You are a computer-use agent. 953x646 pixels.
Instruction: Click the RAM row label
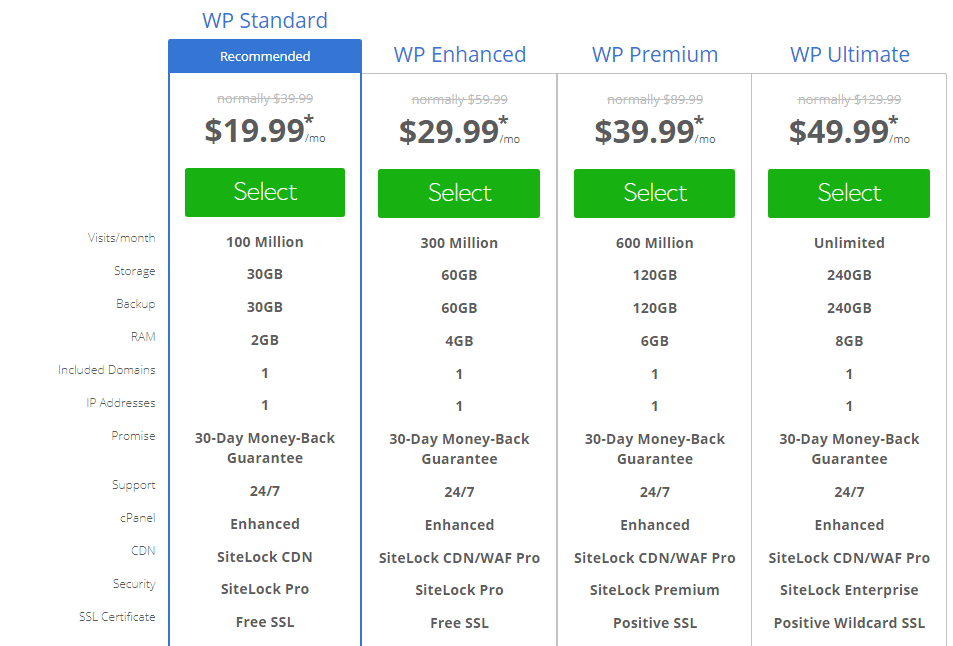click(142, 337)
